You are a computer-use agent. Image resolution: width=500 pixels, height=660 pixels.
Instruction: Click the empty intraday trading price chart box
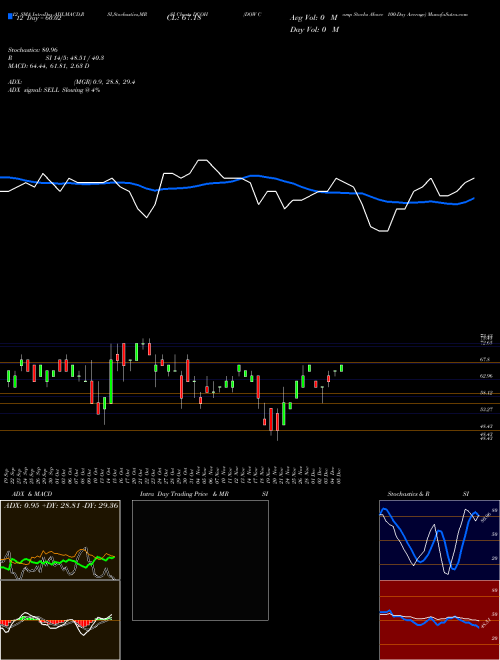200,560
